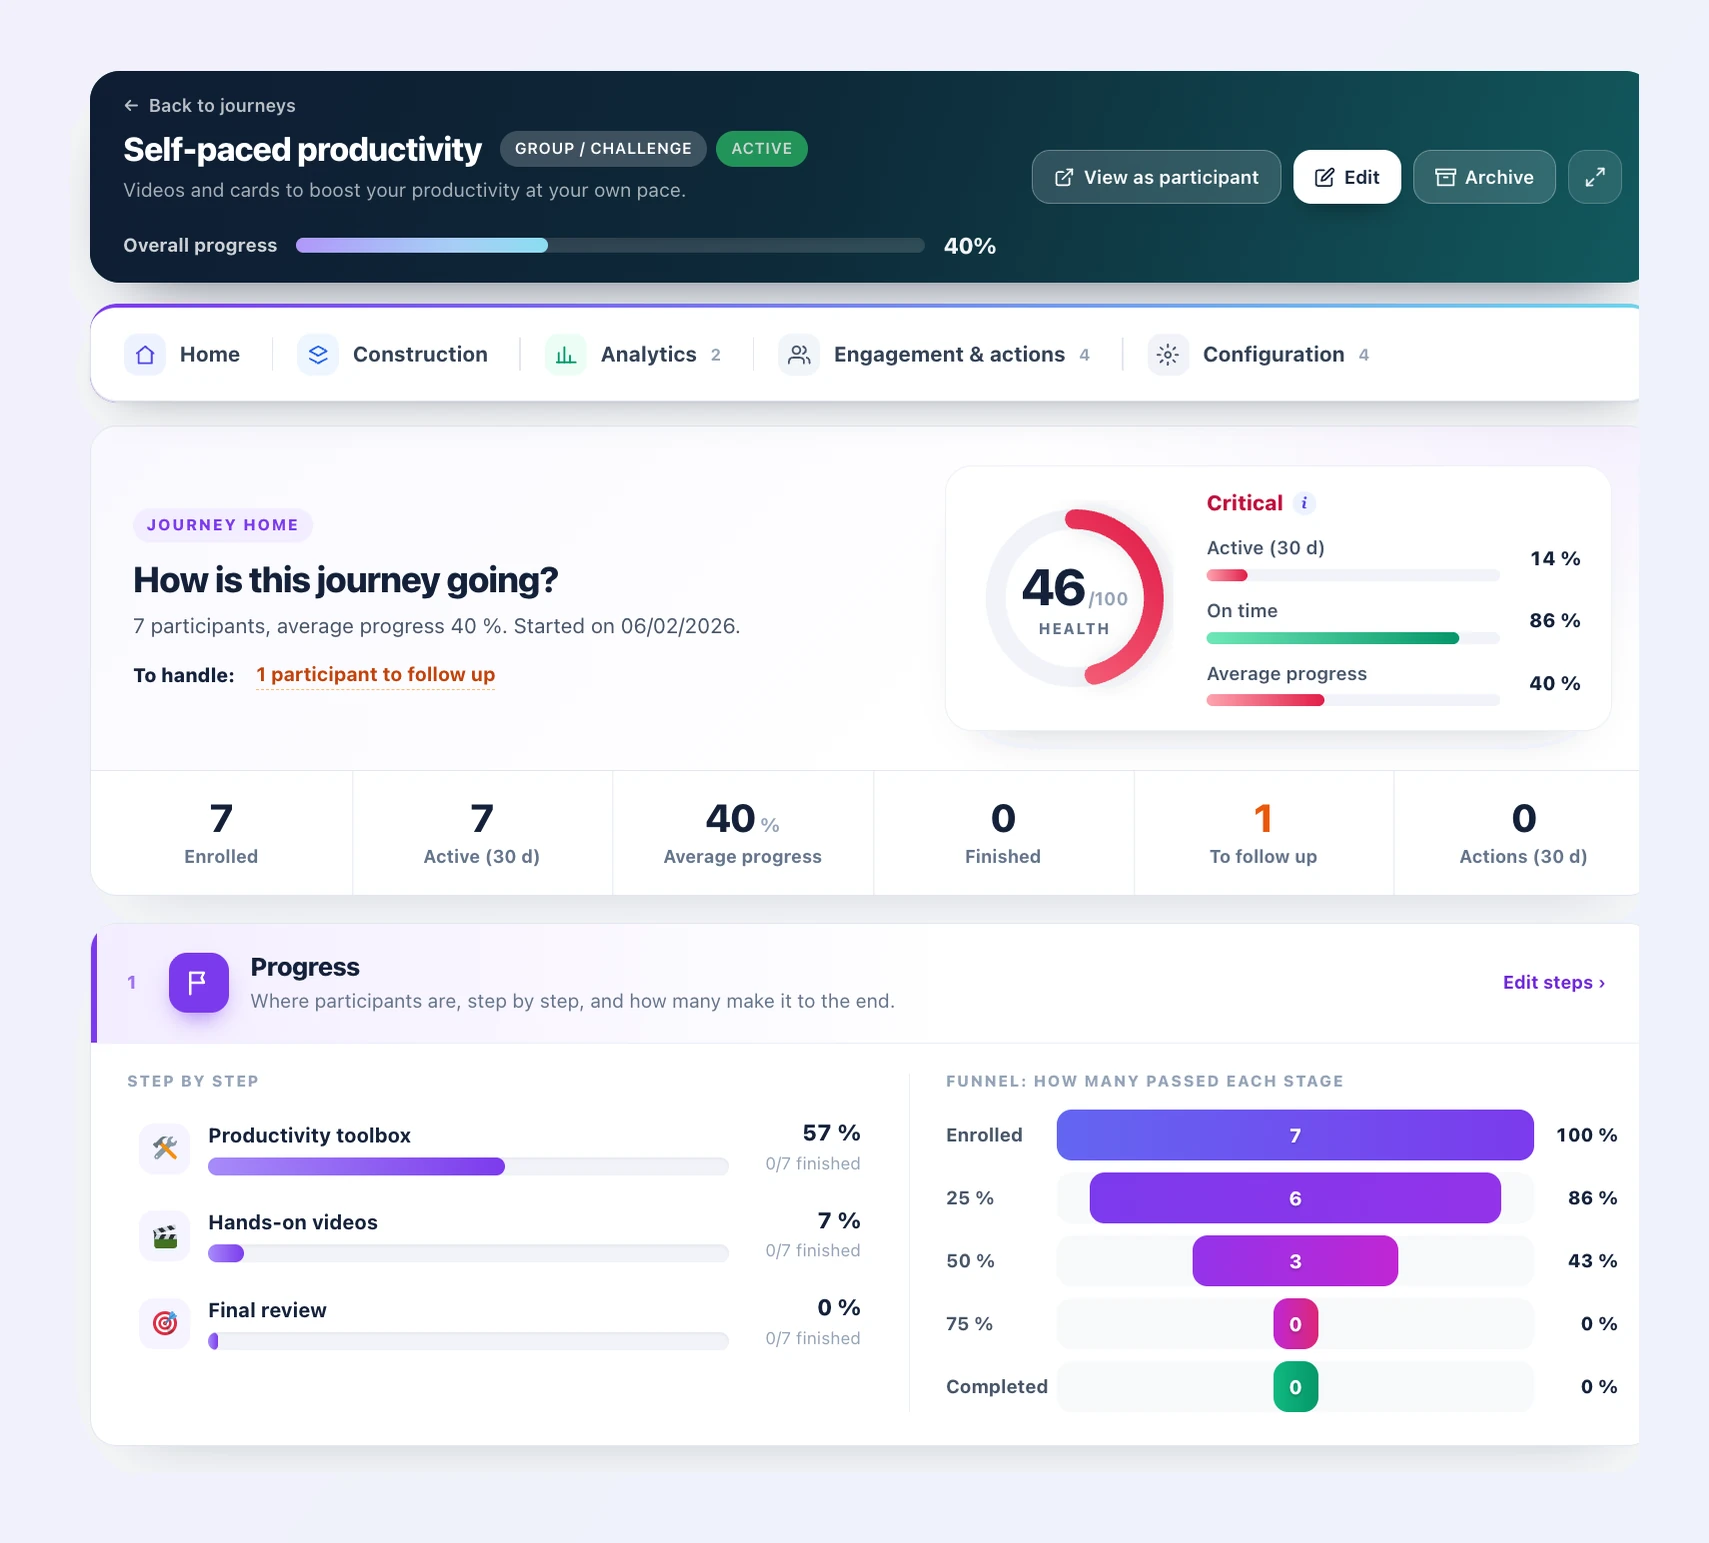Image resolution: width=1709 pixels, height=1543 pixels.
Task: Click the Enrolled funnel bar showing 7
Action: coord(1295,1135)
